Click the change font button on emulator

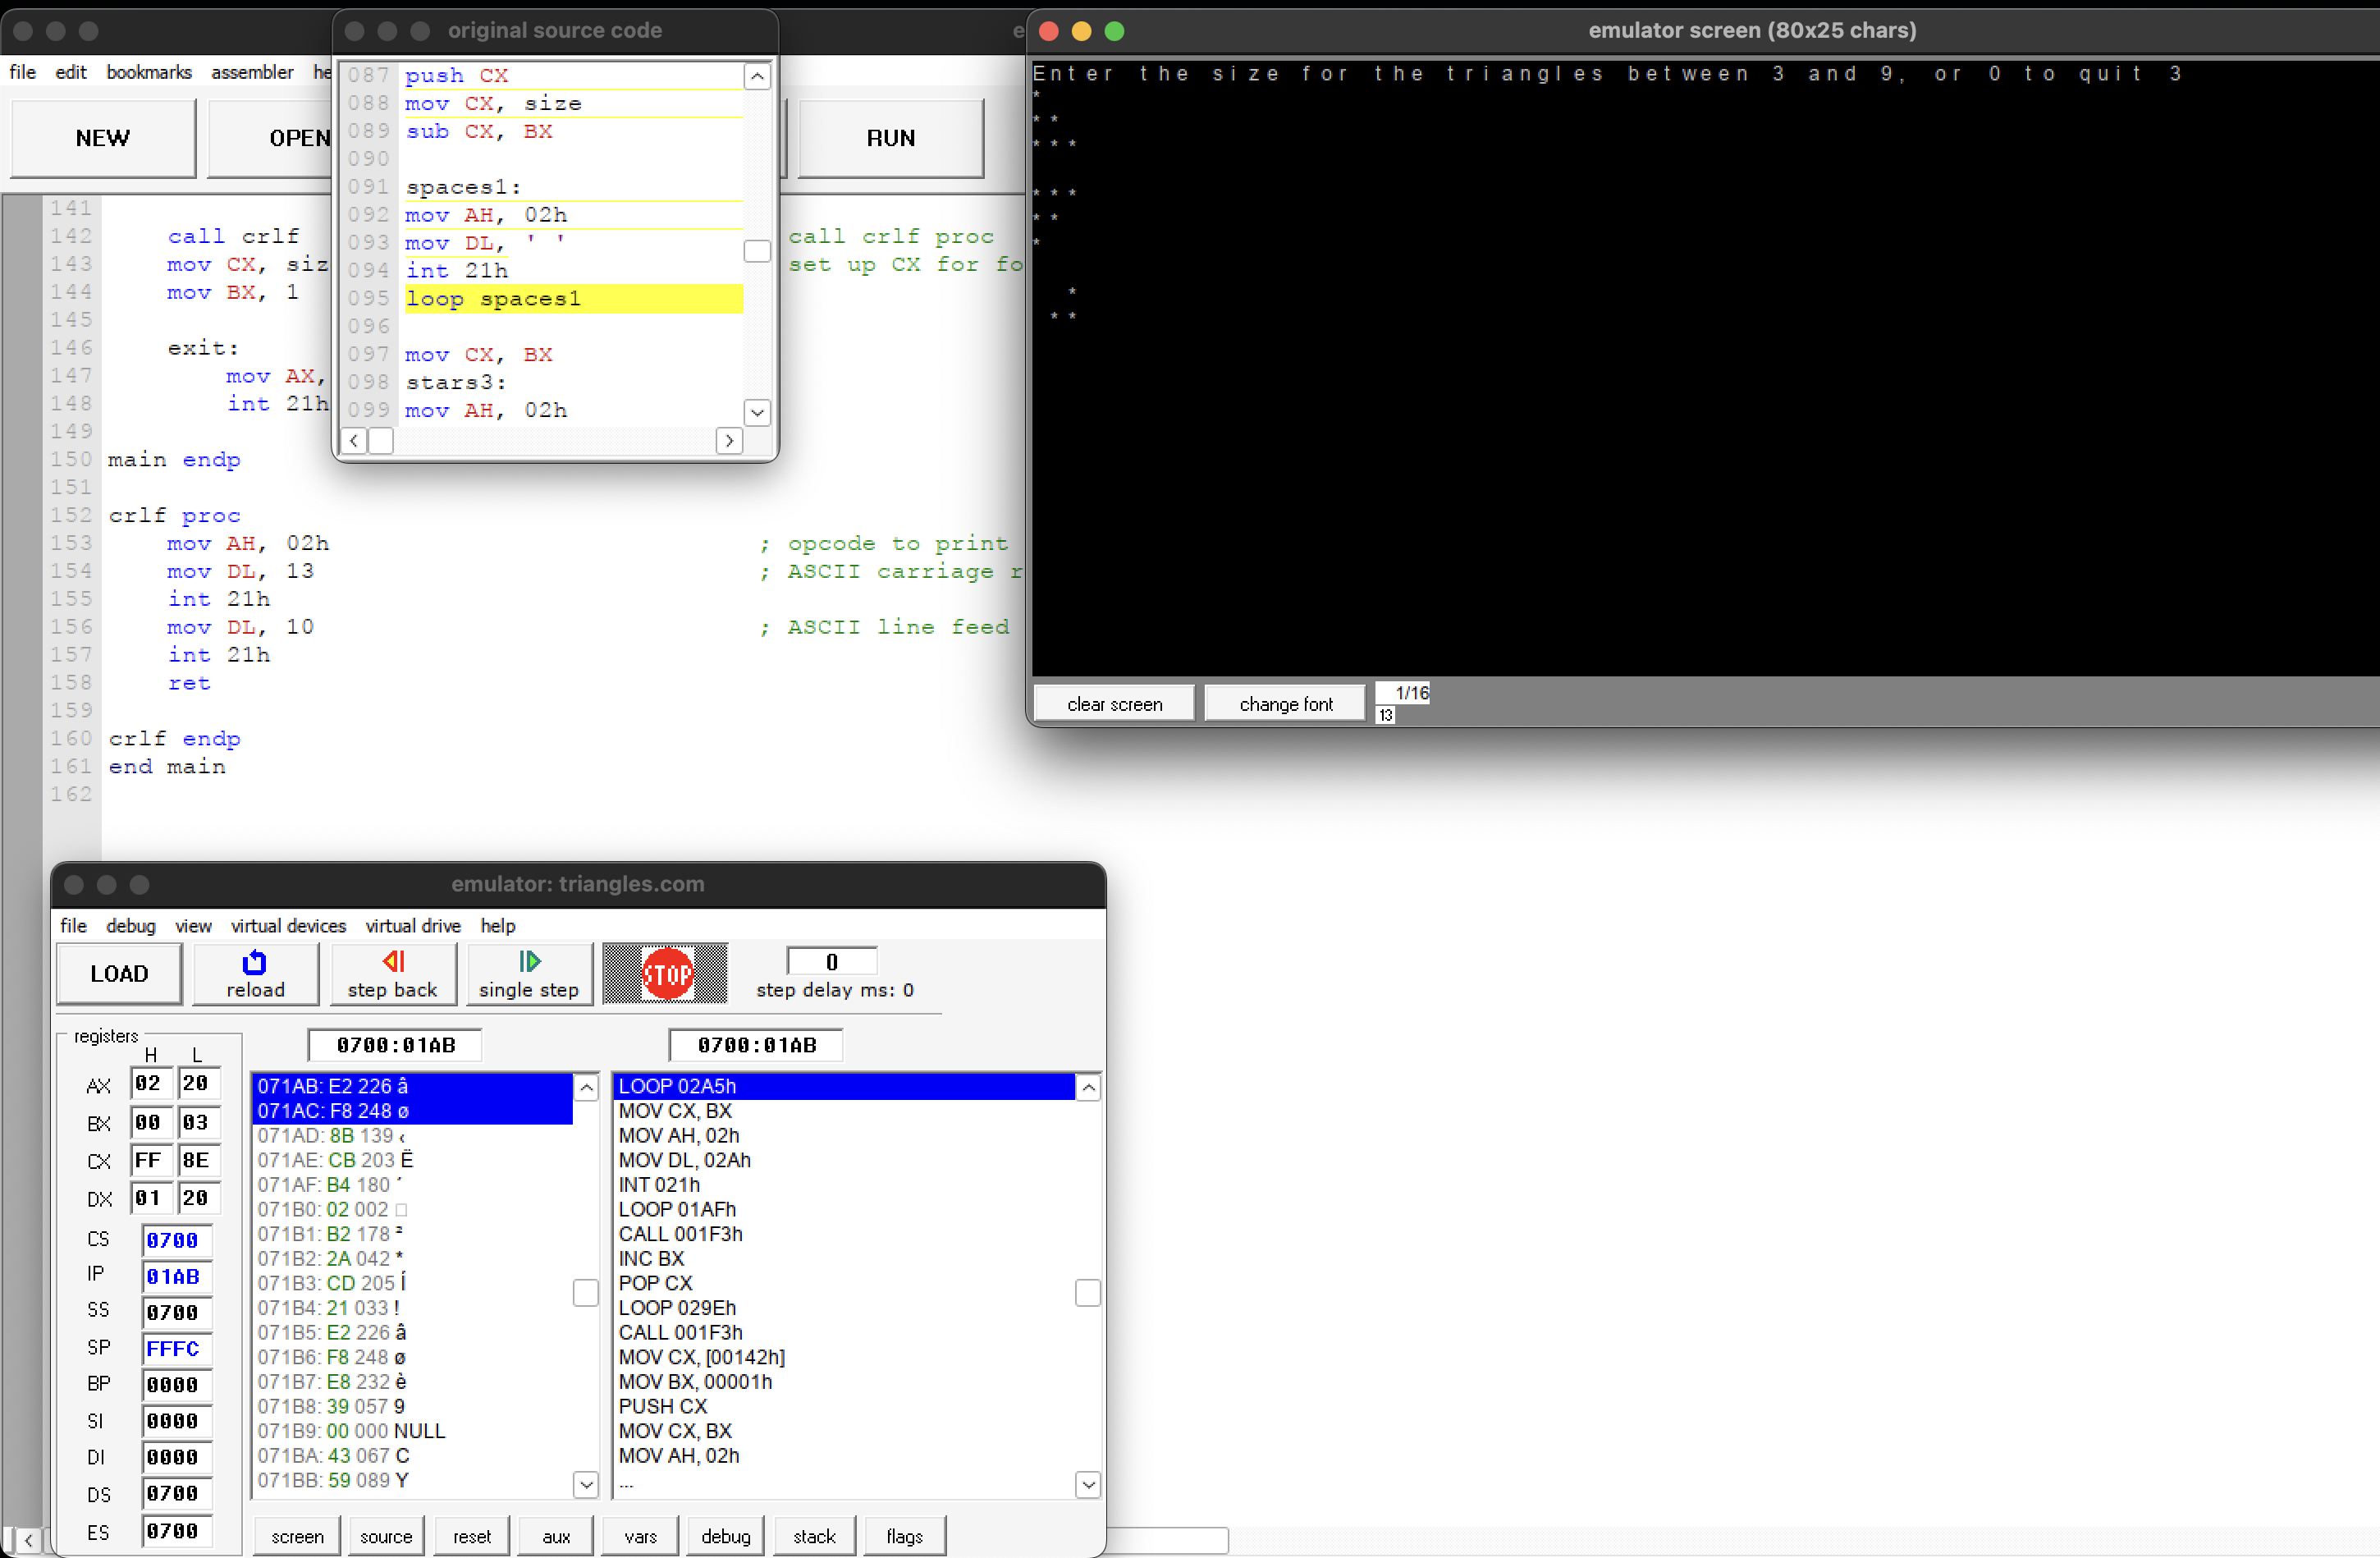[1283, 704]
